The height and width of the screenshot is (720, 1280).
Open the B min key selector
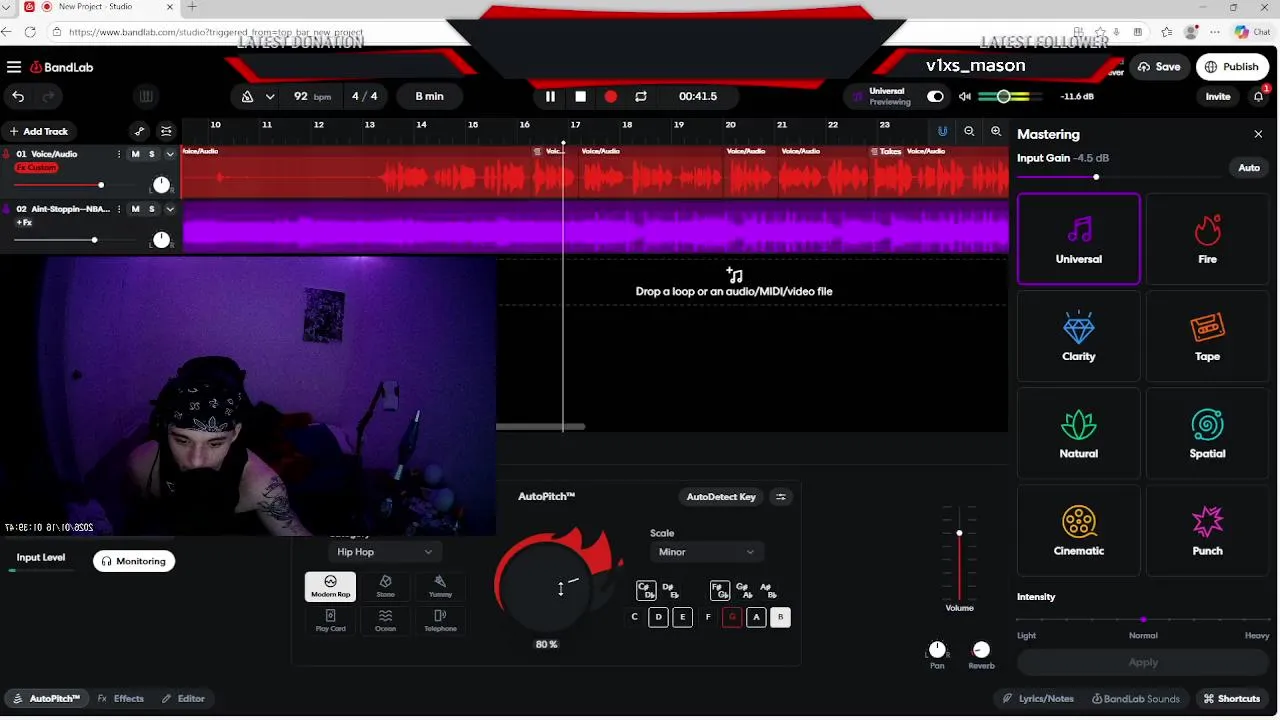click(429, 96)
